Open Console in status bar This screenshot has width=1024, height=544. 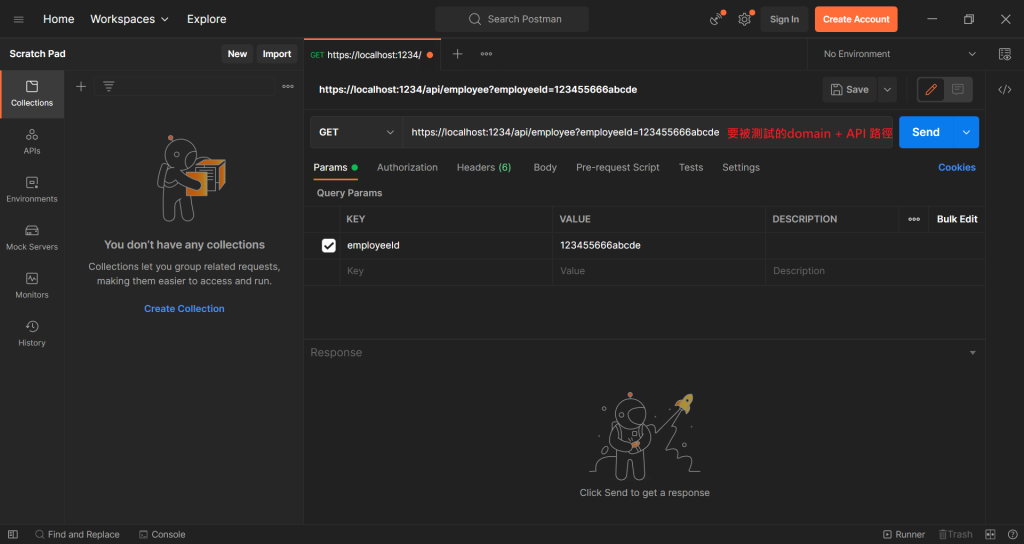[x=162, y=534]
